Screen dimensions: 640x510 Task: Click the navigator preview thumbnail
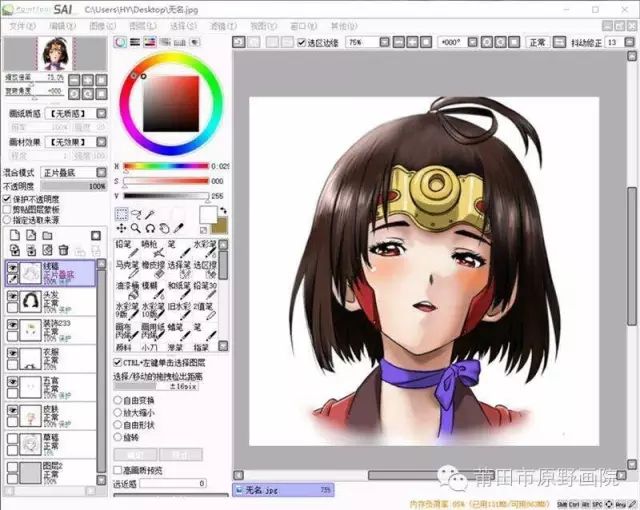[55, 53]
